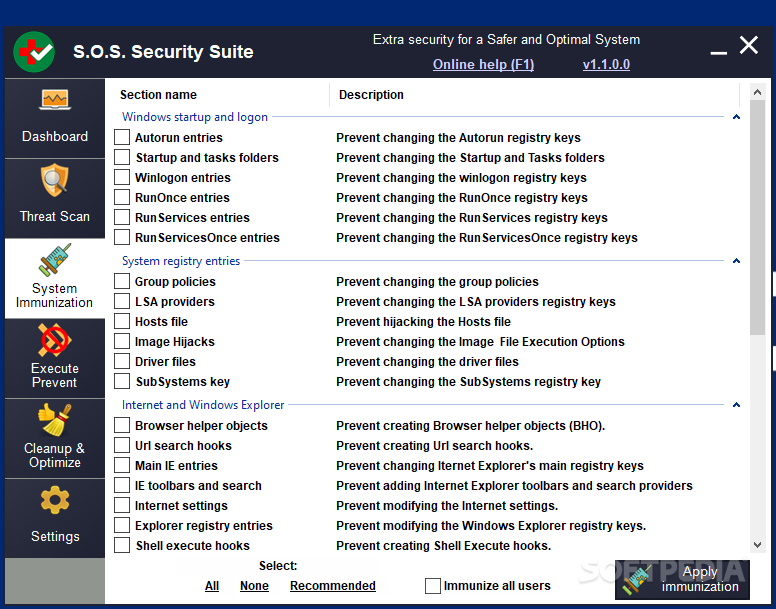
Task: Click the vertical scrollbar thumb
Action: click(x=757, y=218)
